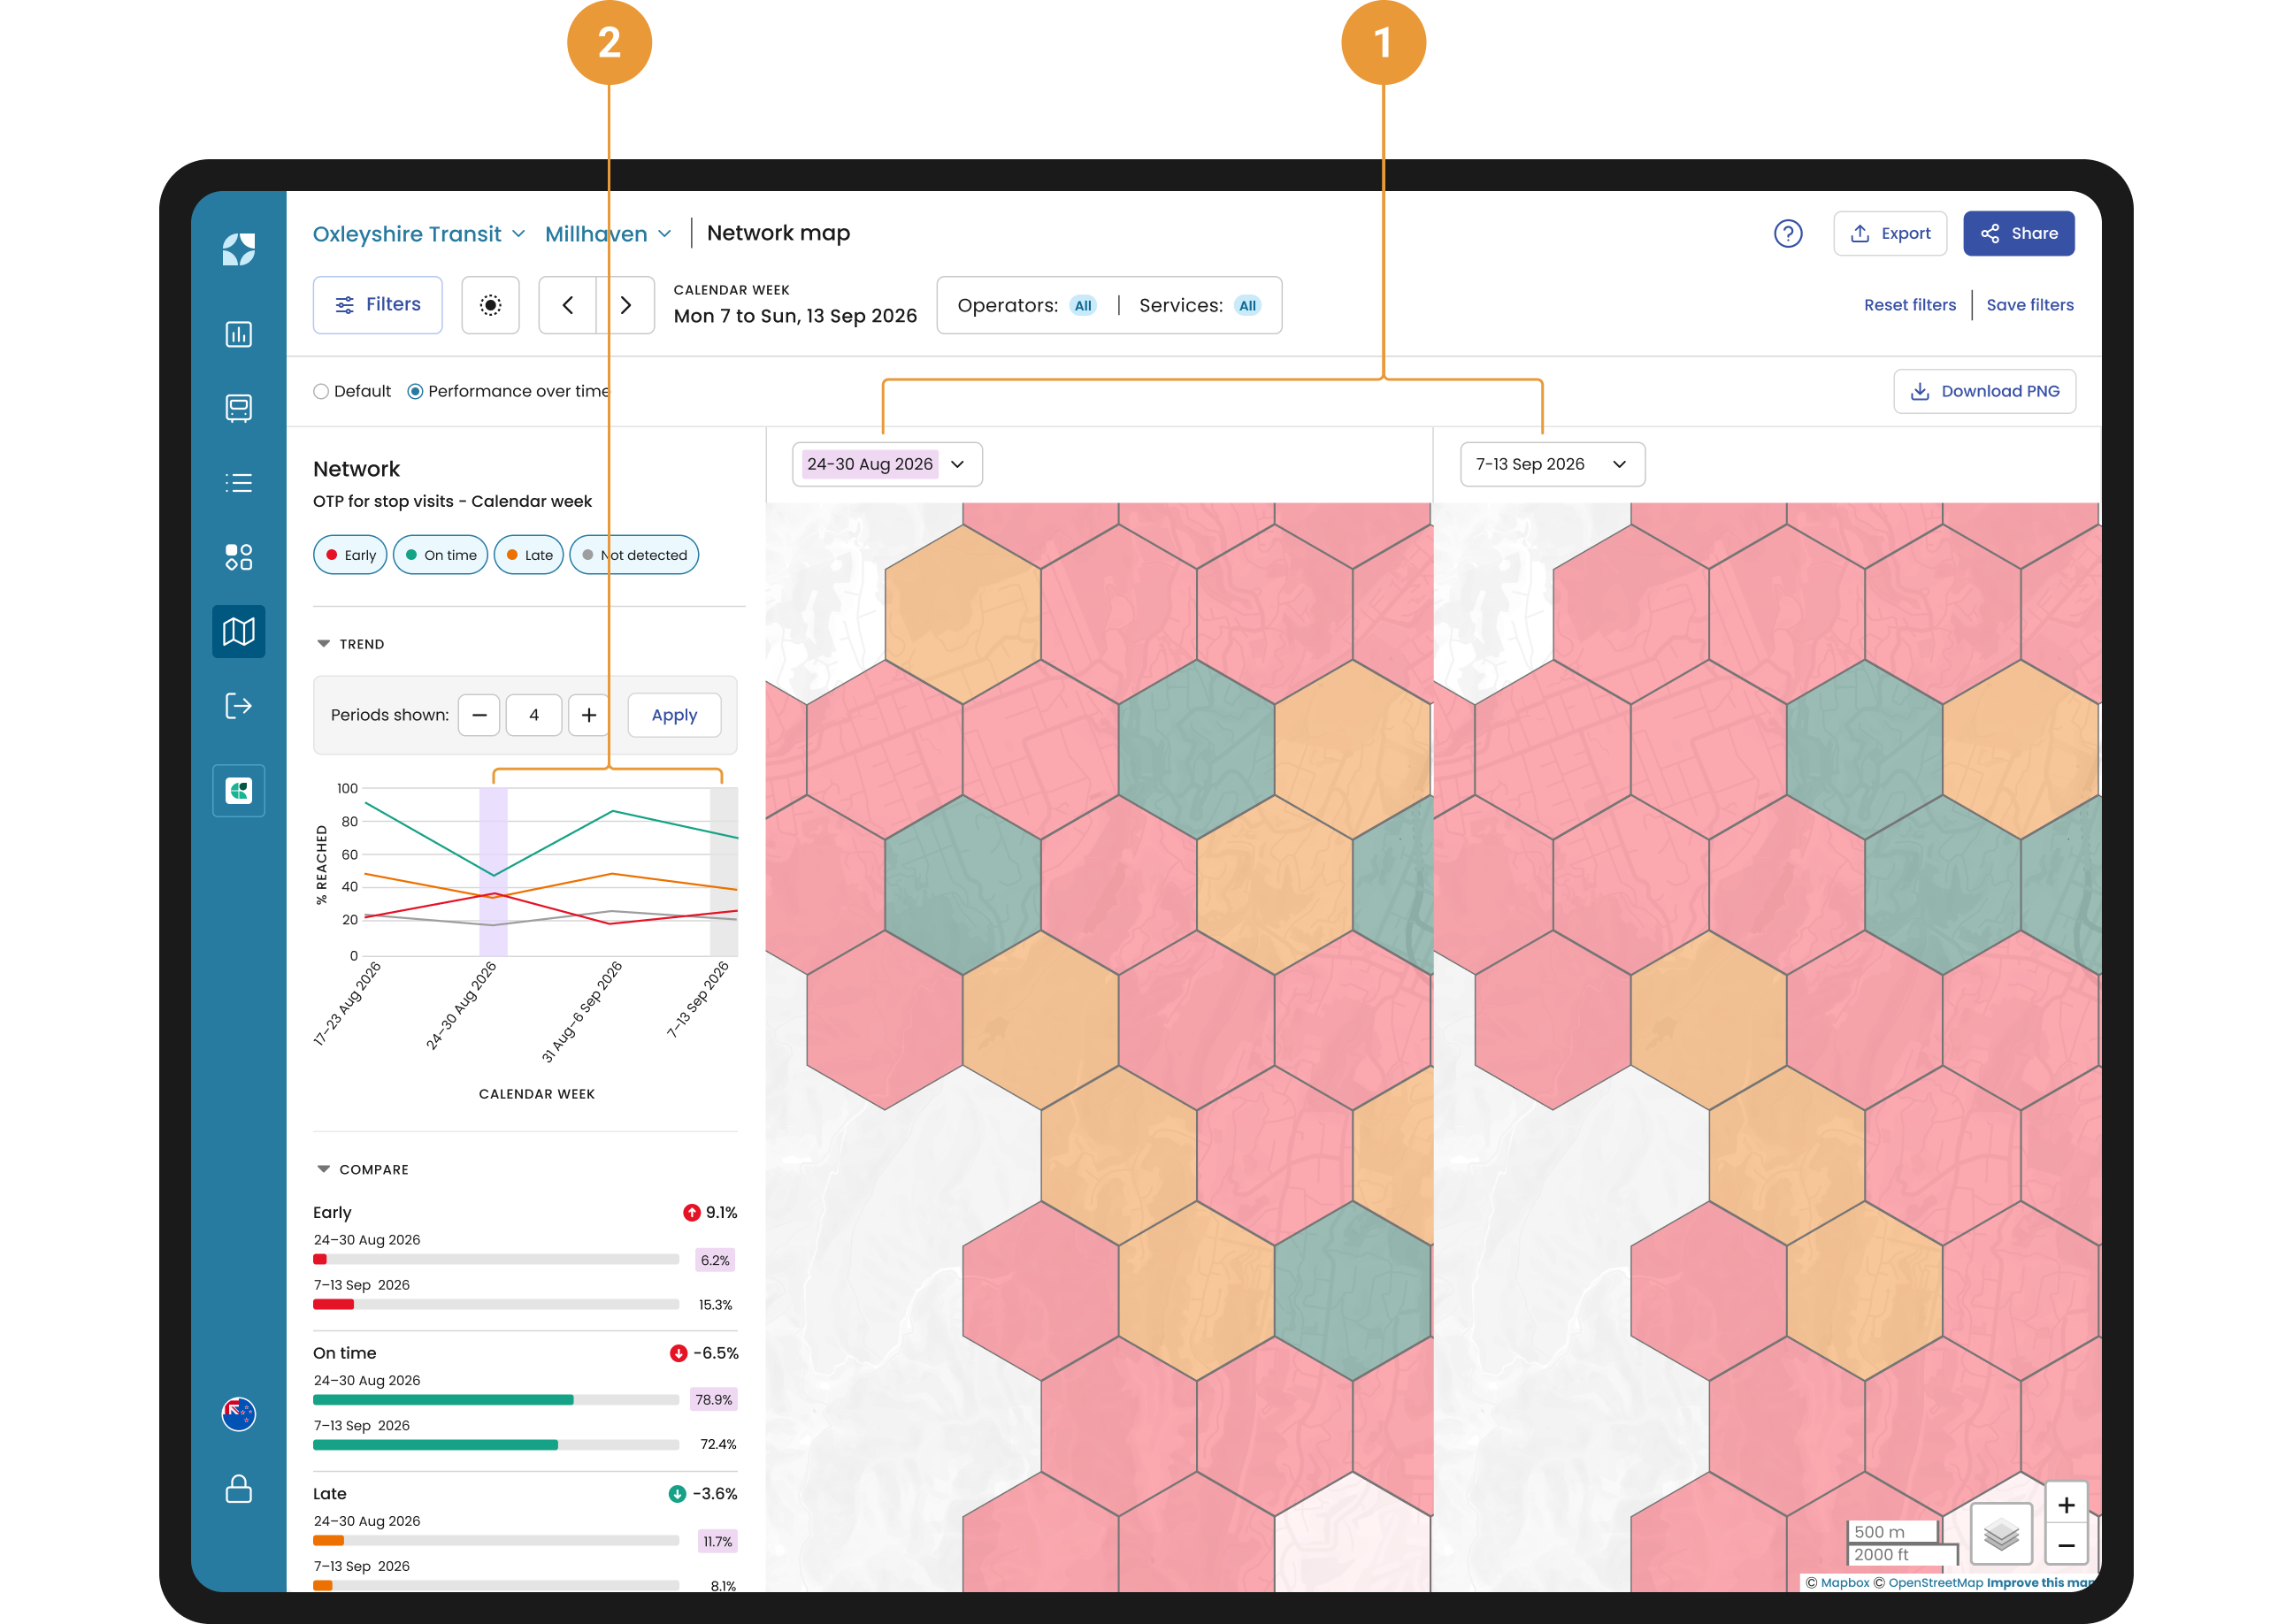Open the map layers icon
The image size is (2293, 1624).
point(2001,1533)
